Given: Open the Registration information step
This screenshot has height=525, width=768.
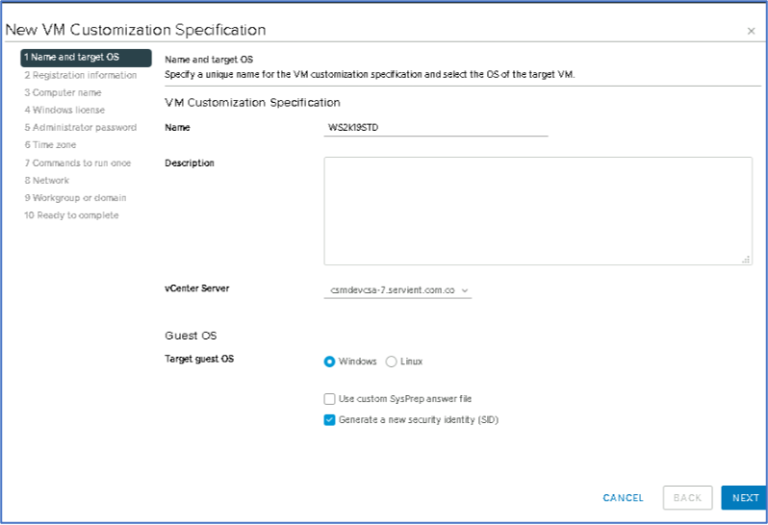Looking at the screenshot, I should coord(81,75).
